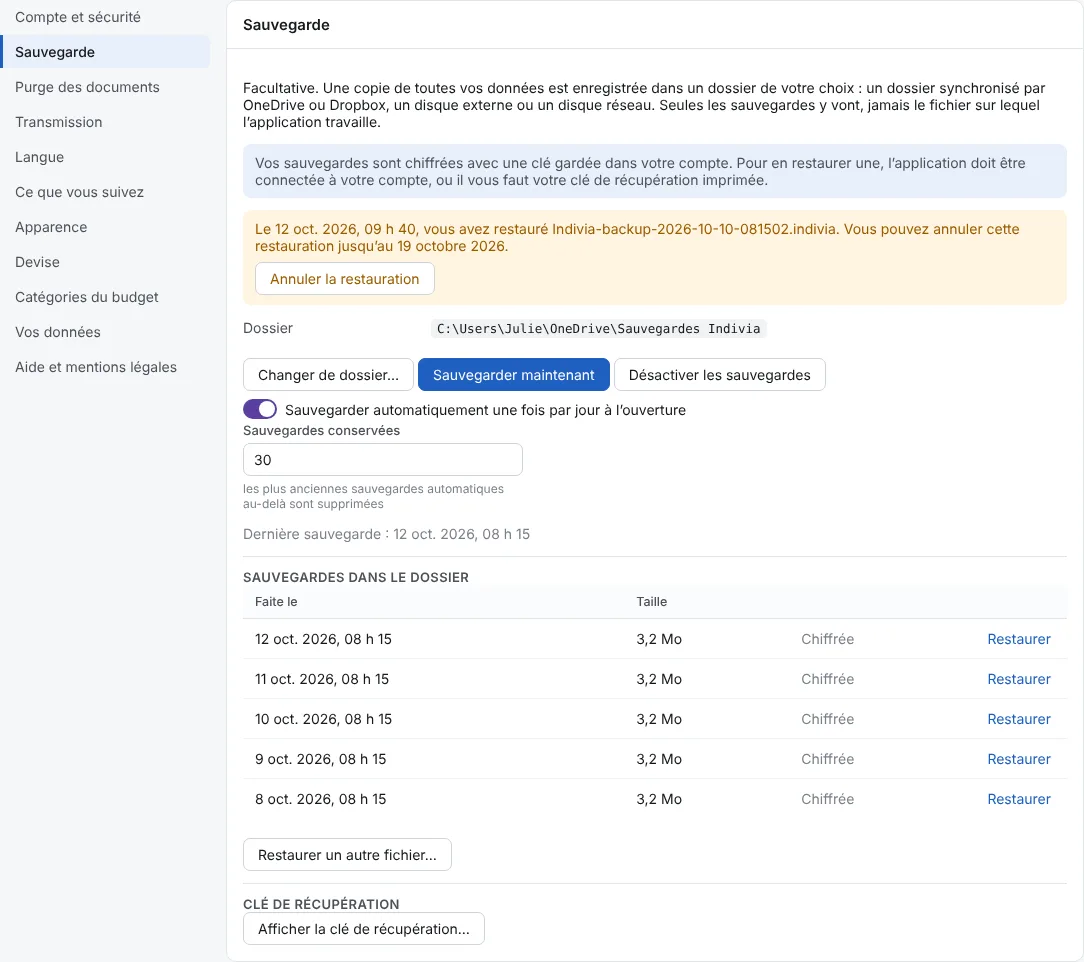The image size is (1084, 962).
Task: Click Désactiver les sauvegardes
Action: click(x=720, y=375)
